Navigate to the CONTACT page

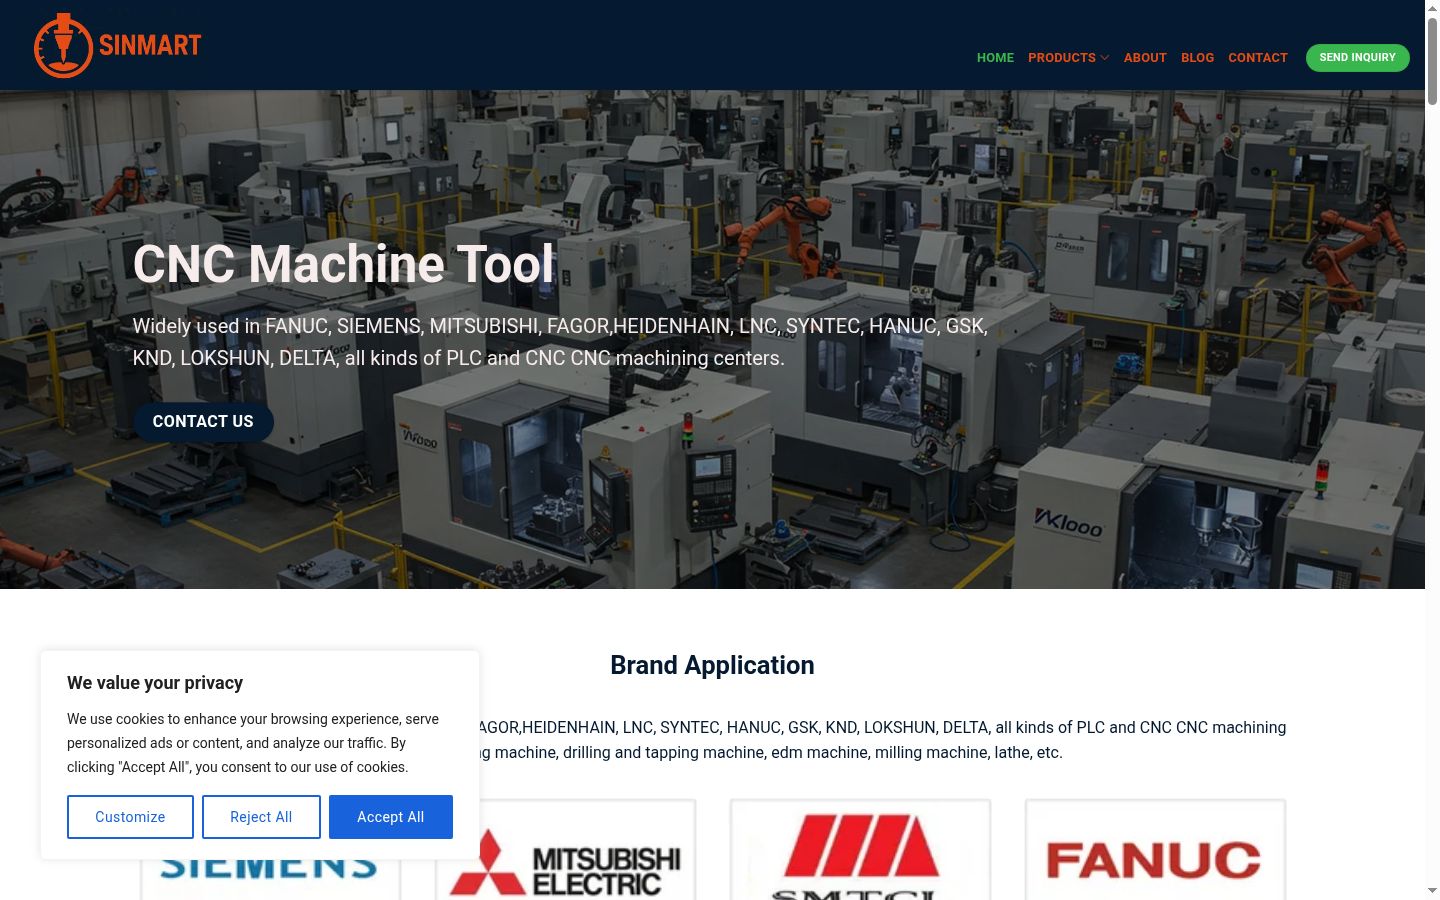click(x=1258, y=58)
